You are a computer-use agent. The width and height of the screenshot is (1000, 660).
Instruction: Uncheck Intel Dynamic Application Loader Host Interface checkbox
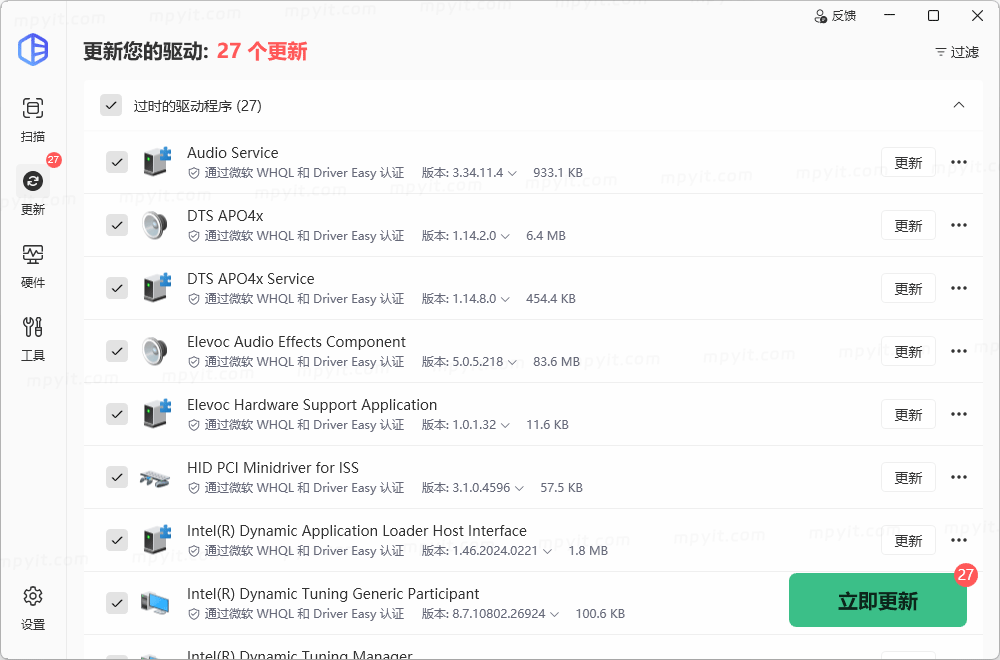point(117,540)
